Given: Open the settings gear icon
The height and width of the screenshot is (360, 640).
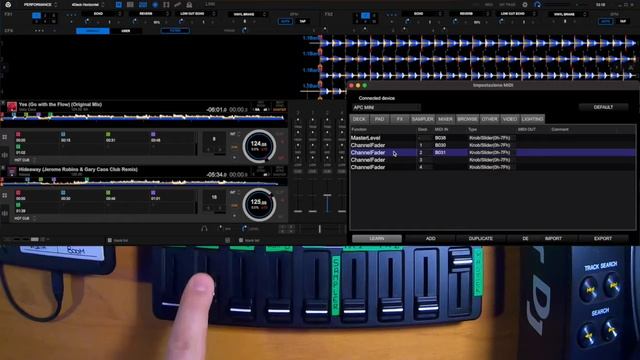Looking at the screenshot, I should (x=525, y=5).
